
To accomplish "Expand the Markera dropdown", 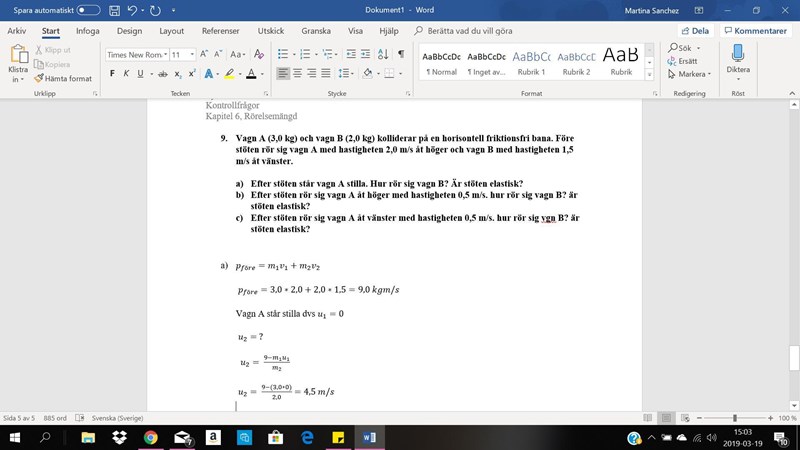I will tap(691, 74).
